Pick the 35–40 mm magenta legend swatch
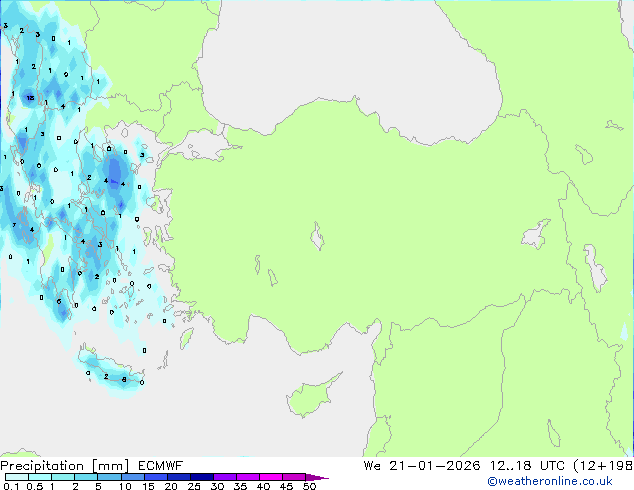This screenshot has height=490, width=634. coord(248,477)
